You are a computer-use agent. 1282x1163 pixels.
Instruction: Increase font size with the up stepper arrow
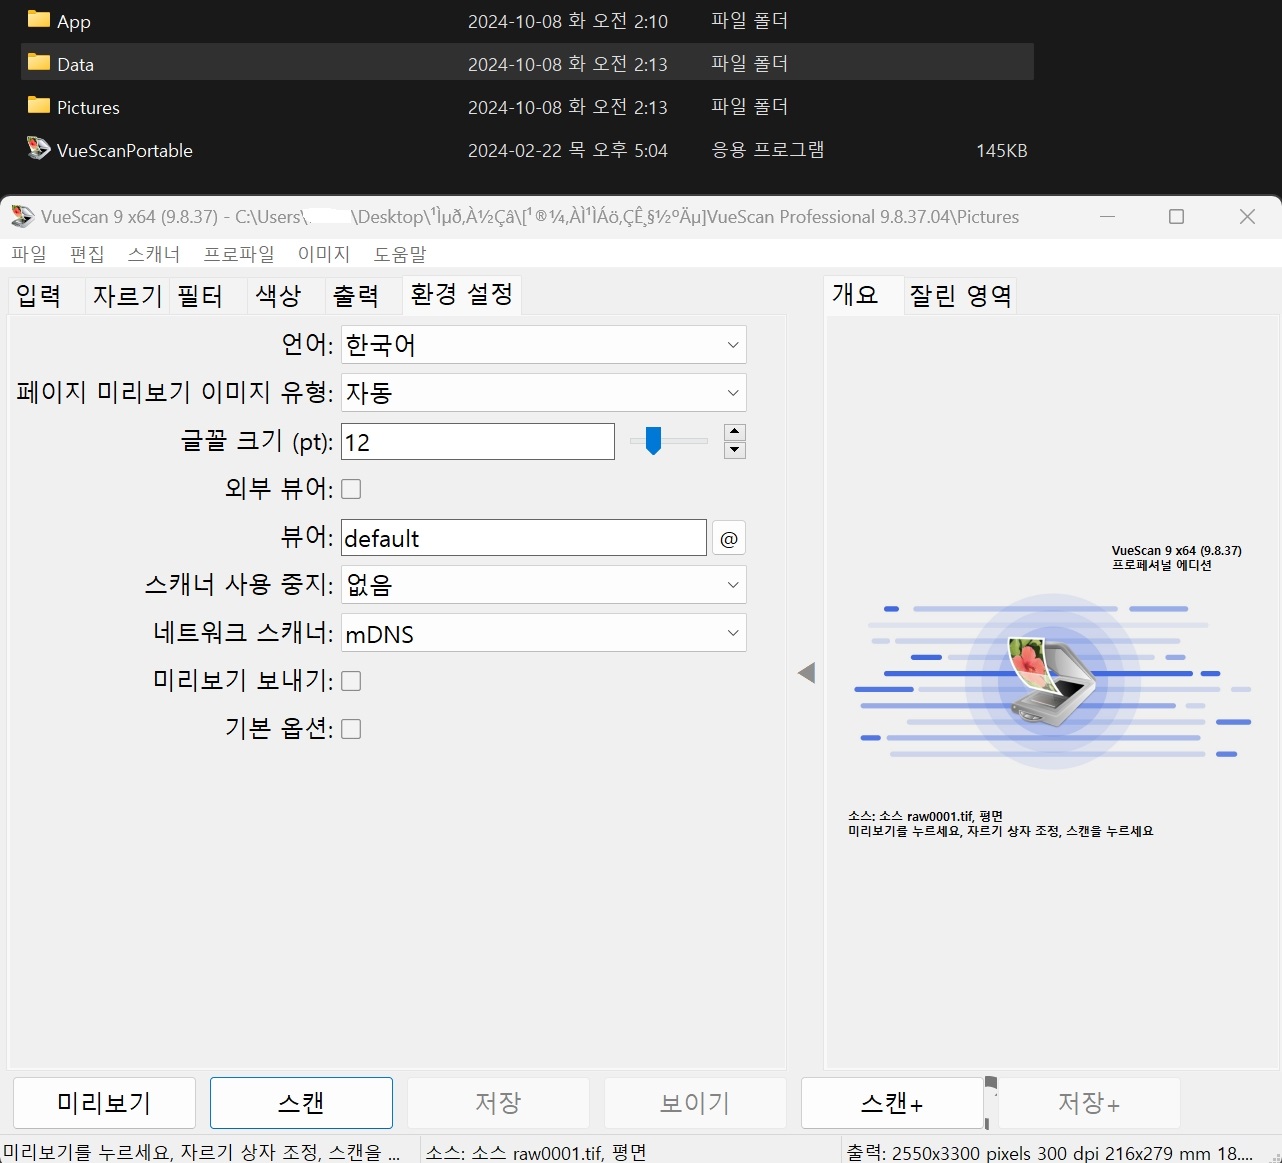pos(735,432)
